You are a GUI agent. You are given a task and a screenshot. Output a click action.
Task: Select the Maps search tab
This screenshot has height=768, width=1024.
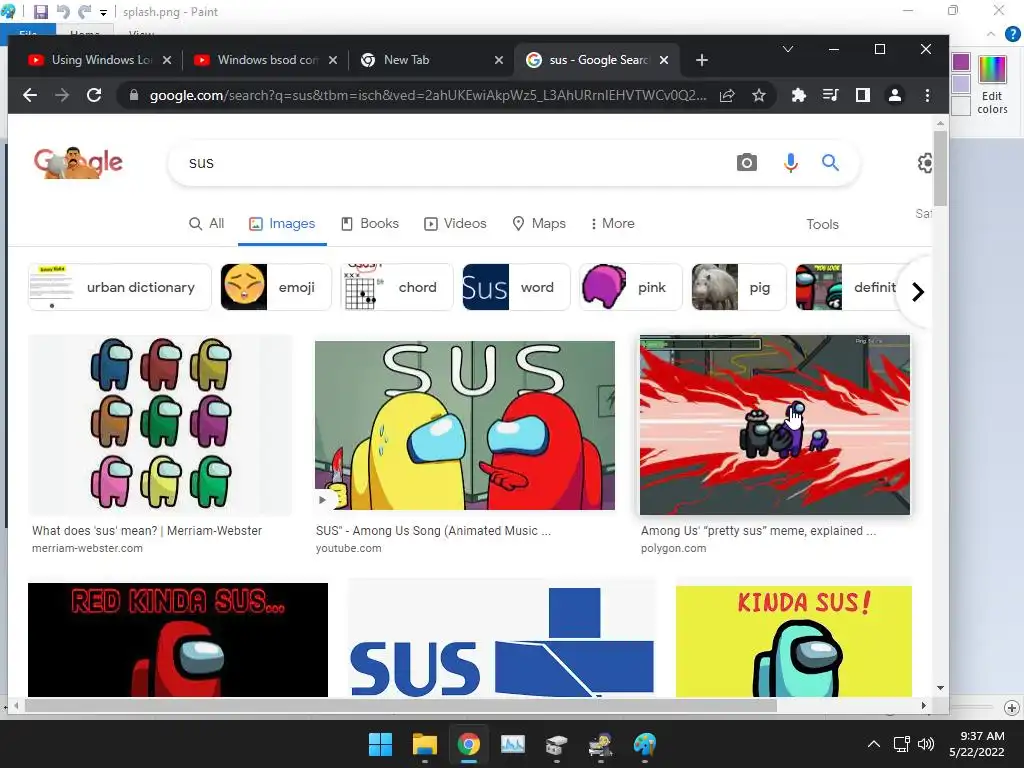click(x=539, y=223)
